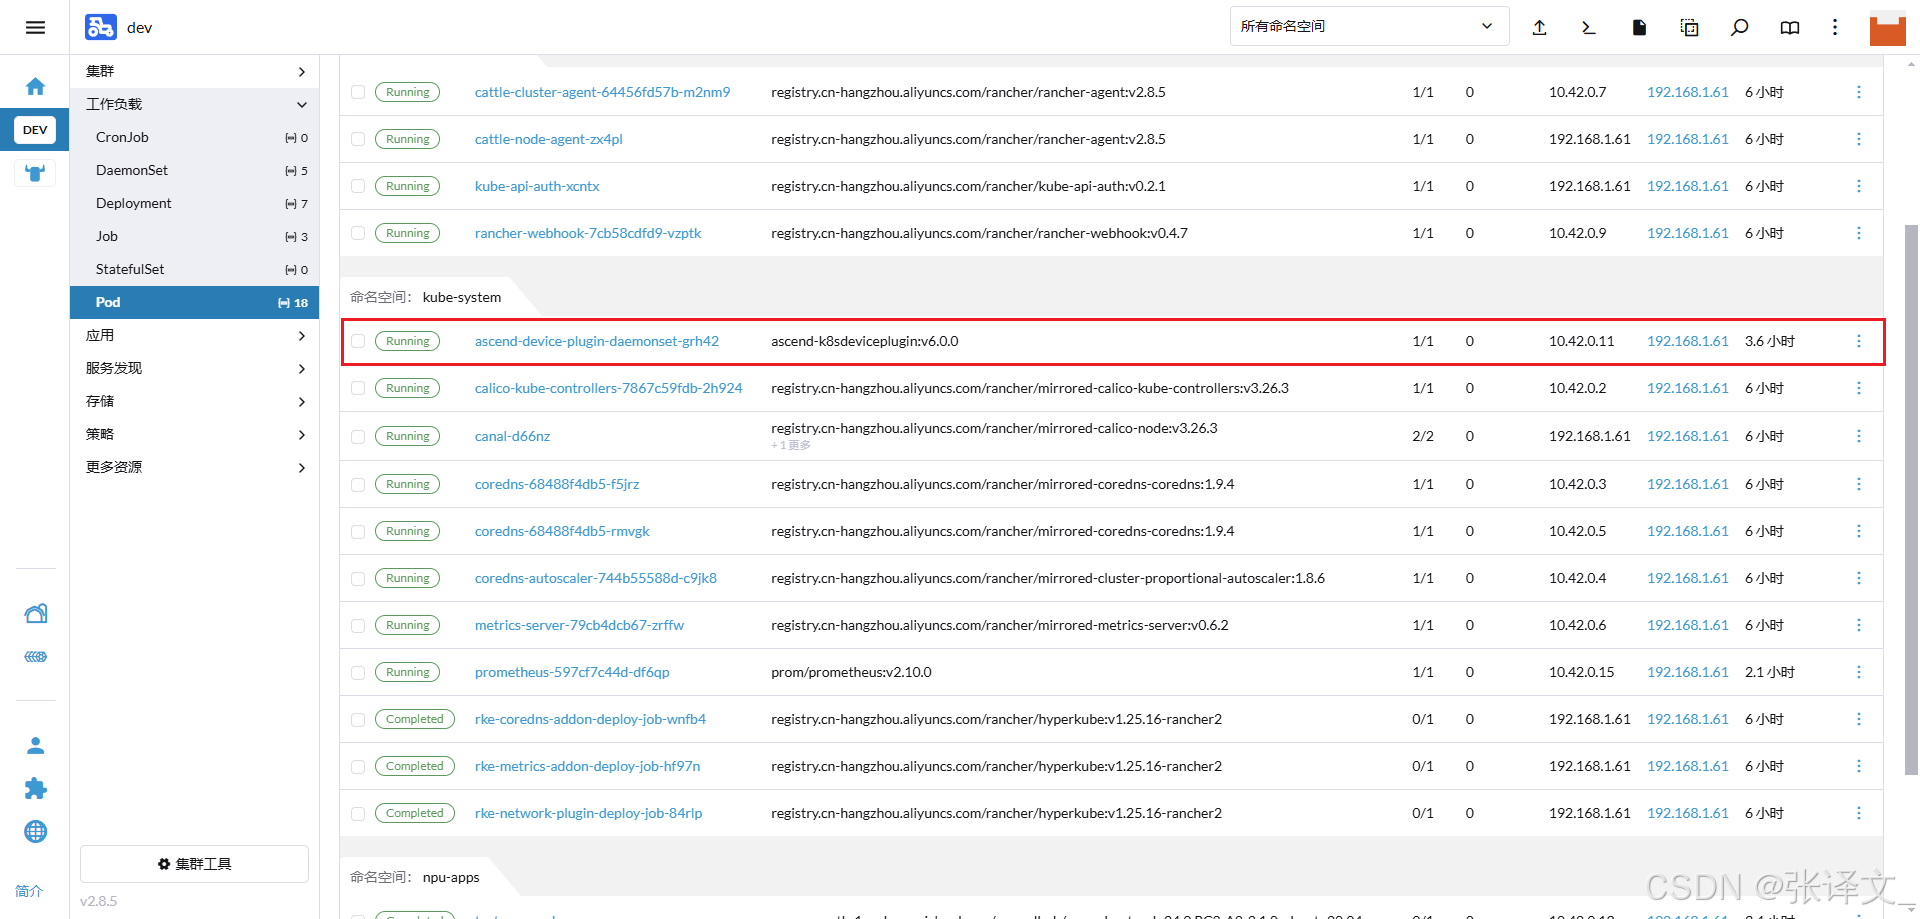Open the Extensions puzzle-piece icon
This screenshot has height=919, width=1920.
[x=36, y=789]
